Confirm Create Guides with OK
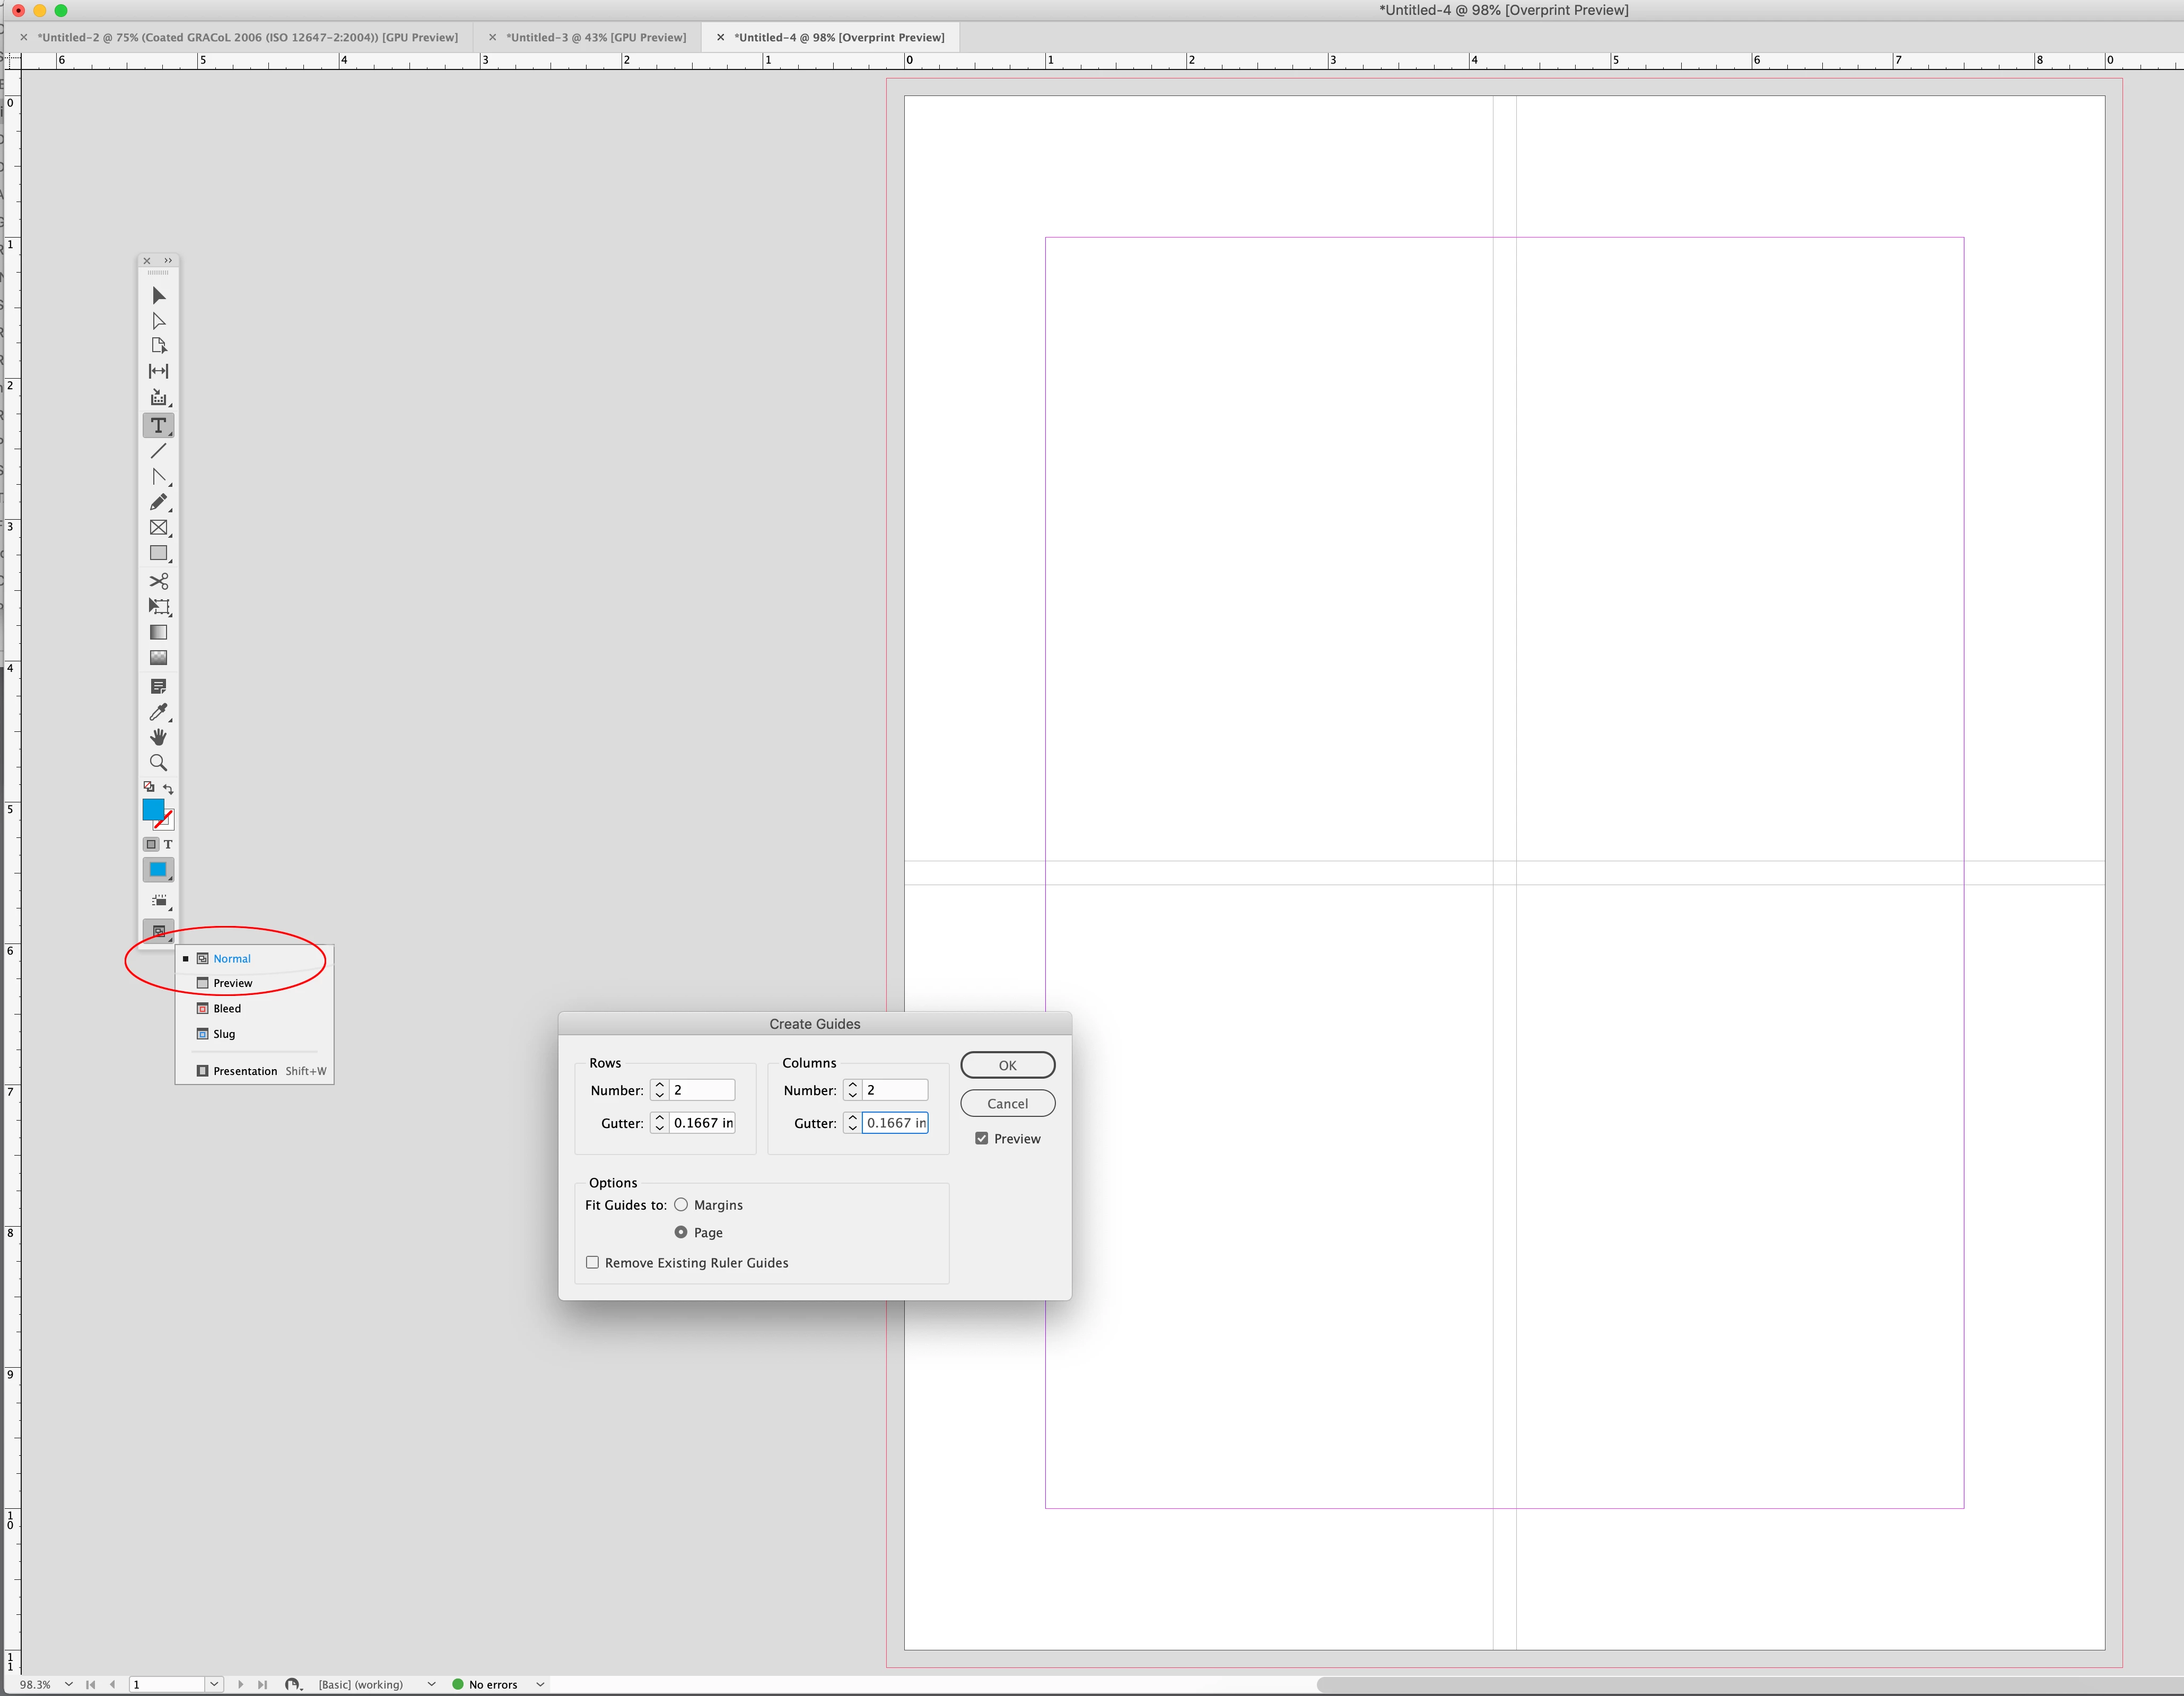2184x1696 pixels. coord(1007,1066)
